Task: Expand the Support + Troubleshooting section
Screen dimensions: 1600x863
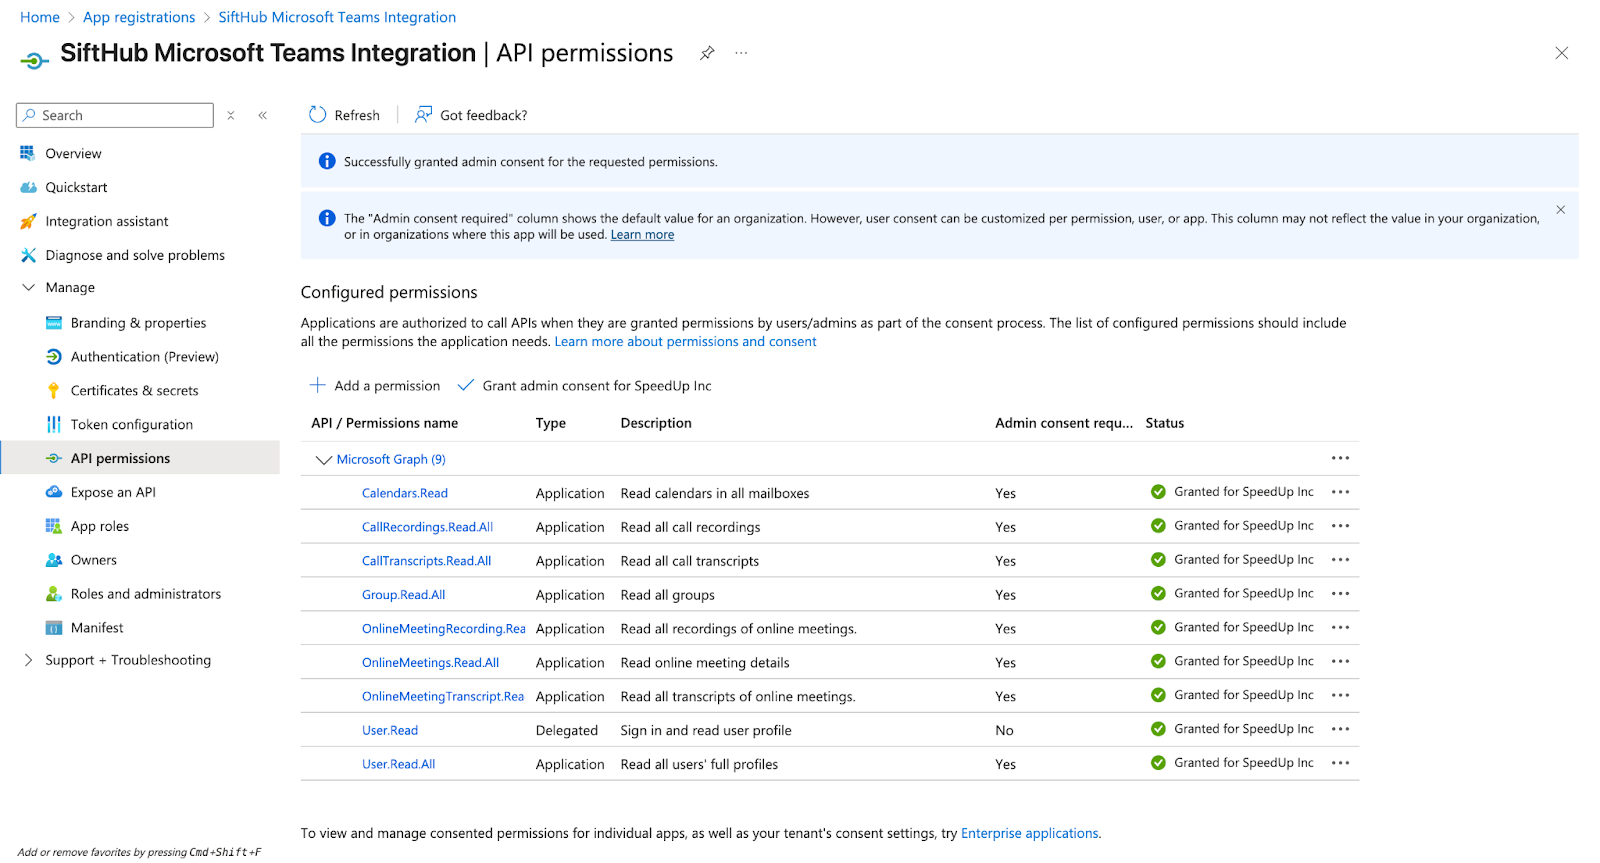Action: (28, 660)
